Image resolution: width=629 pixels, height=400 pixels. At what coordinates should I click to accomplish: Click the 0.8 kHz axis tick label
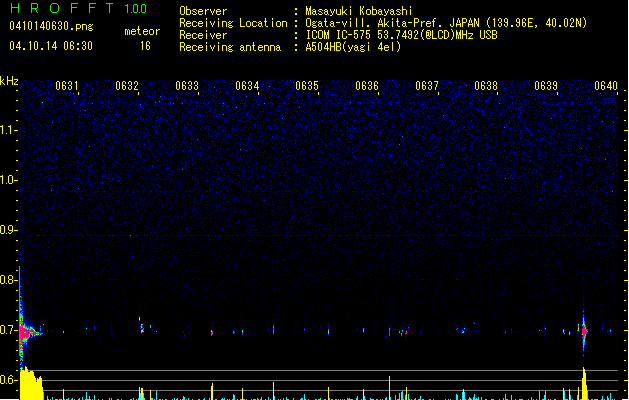pyautogui.click(x=8, y=280)
